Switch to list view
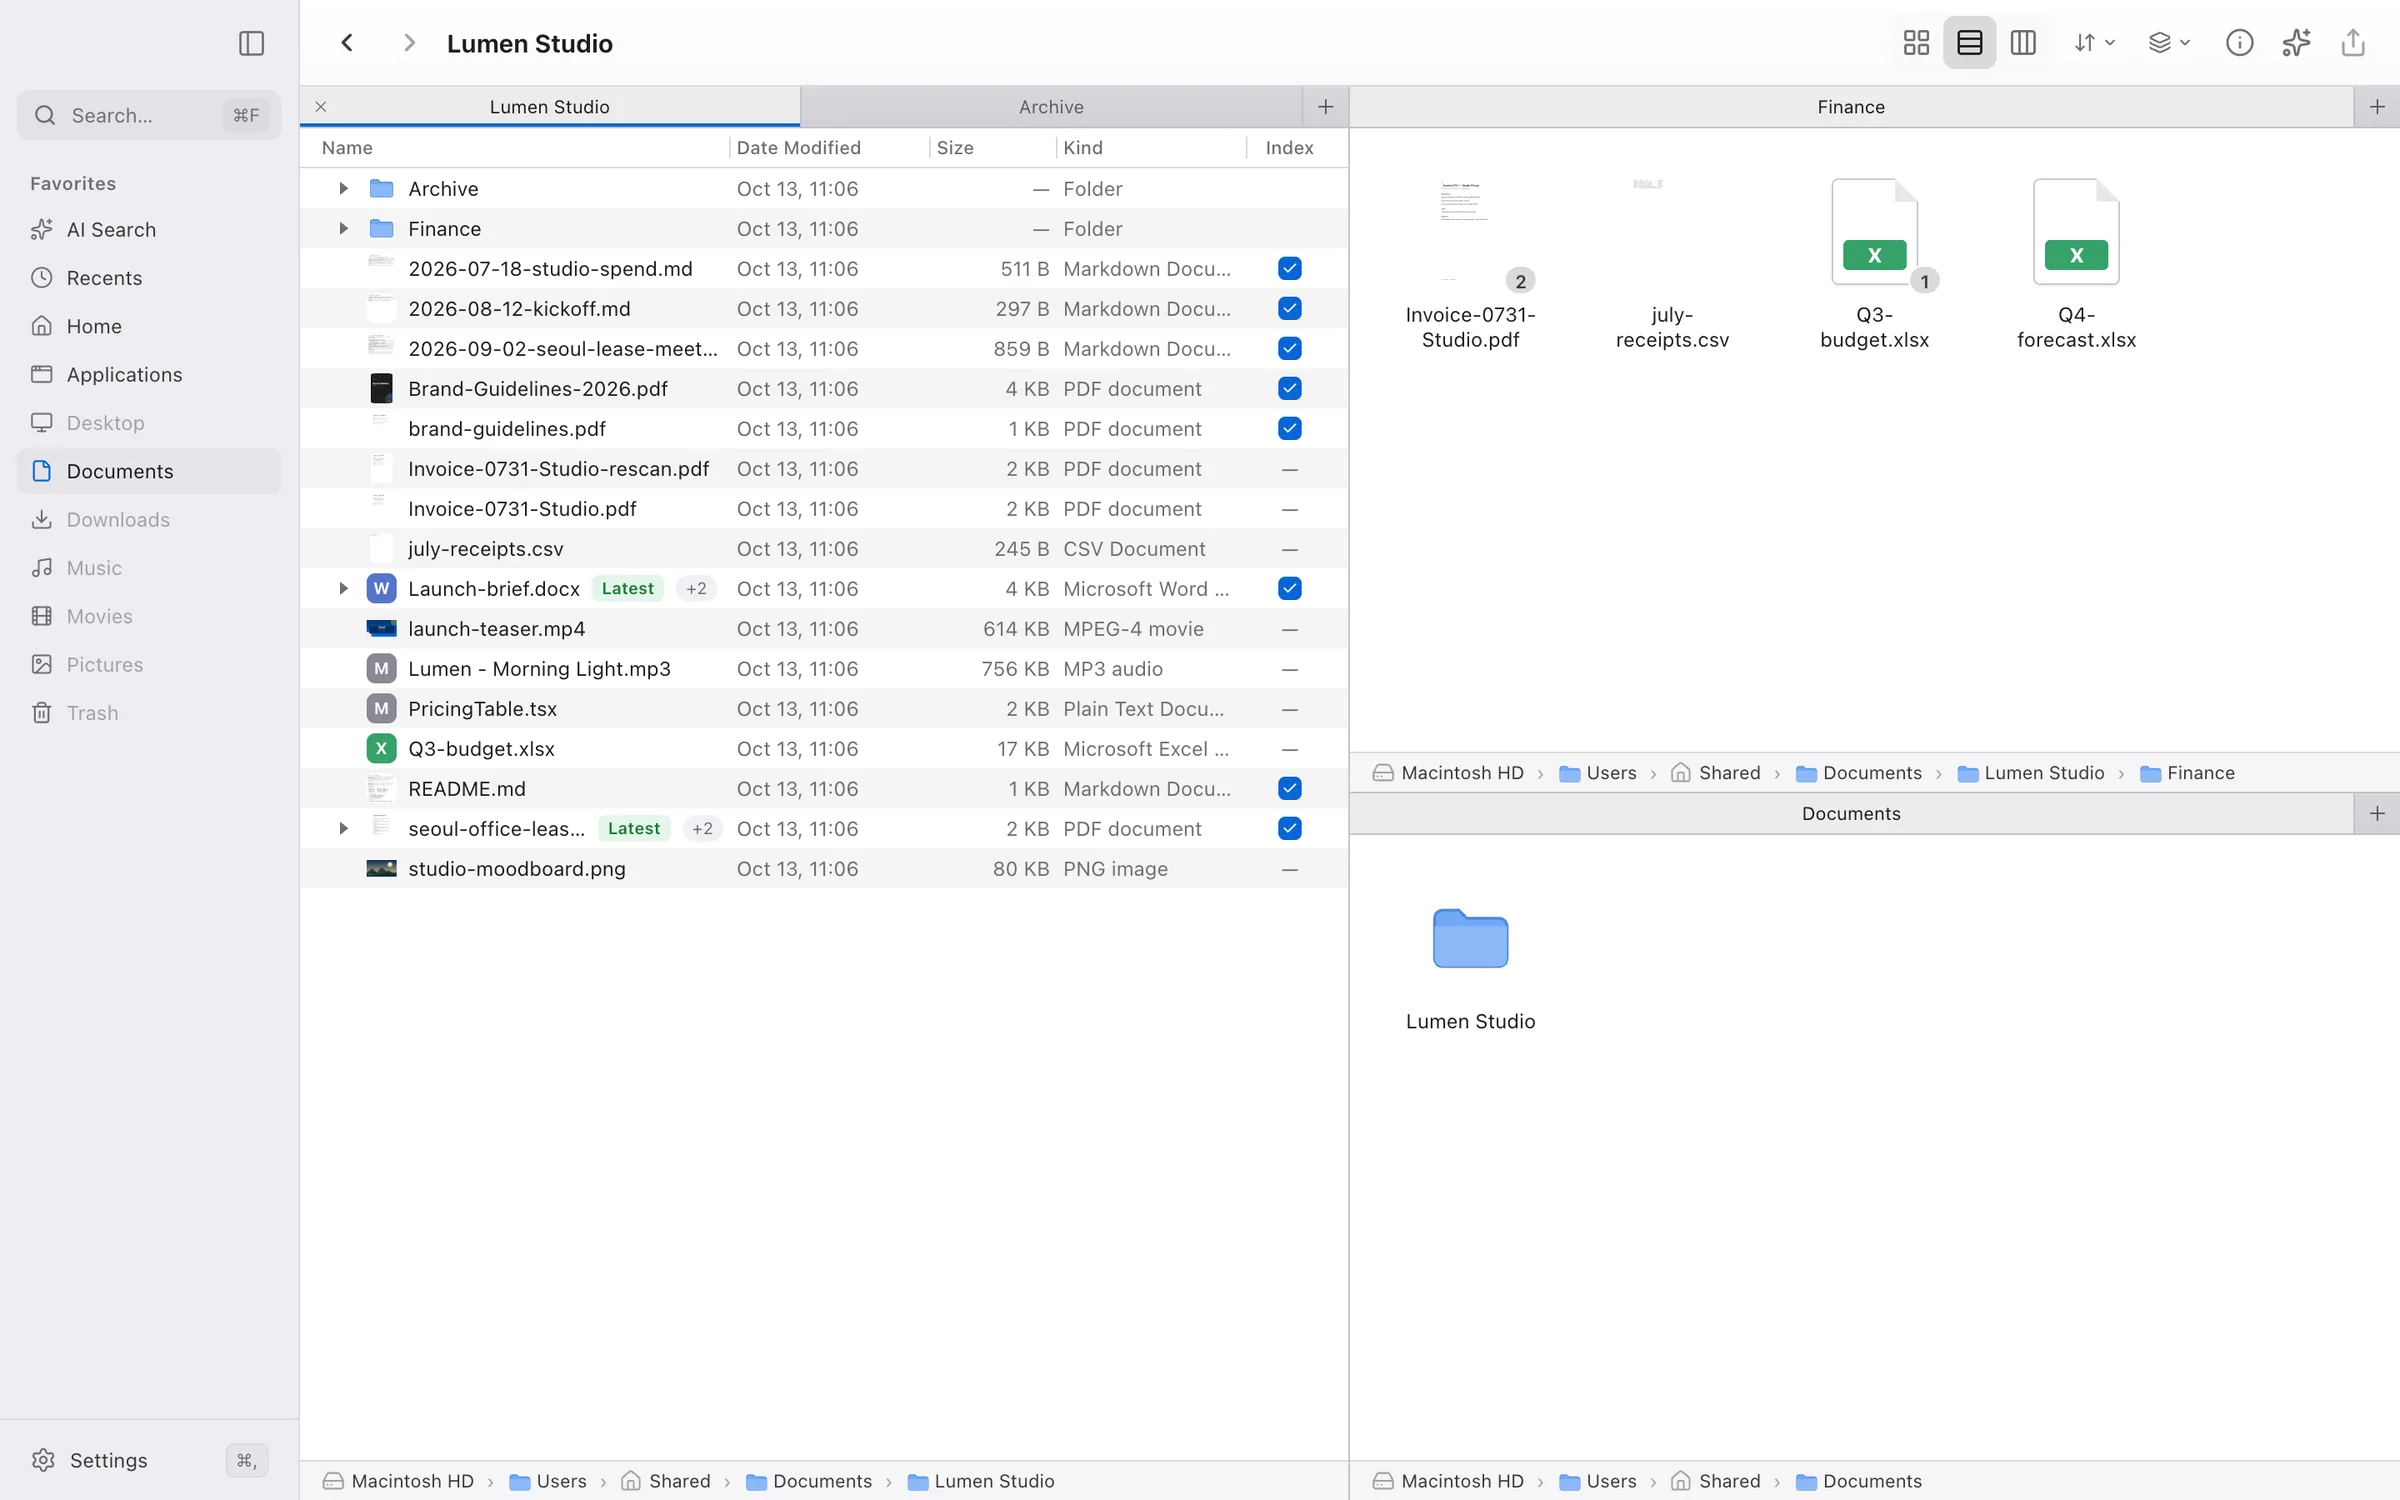 point(1969,43)
